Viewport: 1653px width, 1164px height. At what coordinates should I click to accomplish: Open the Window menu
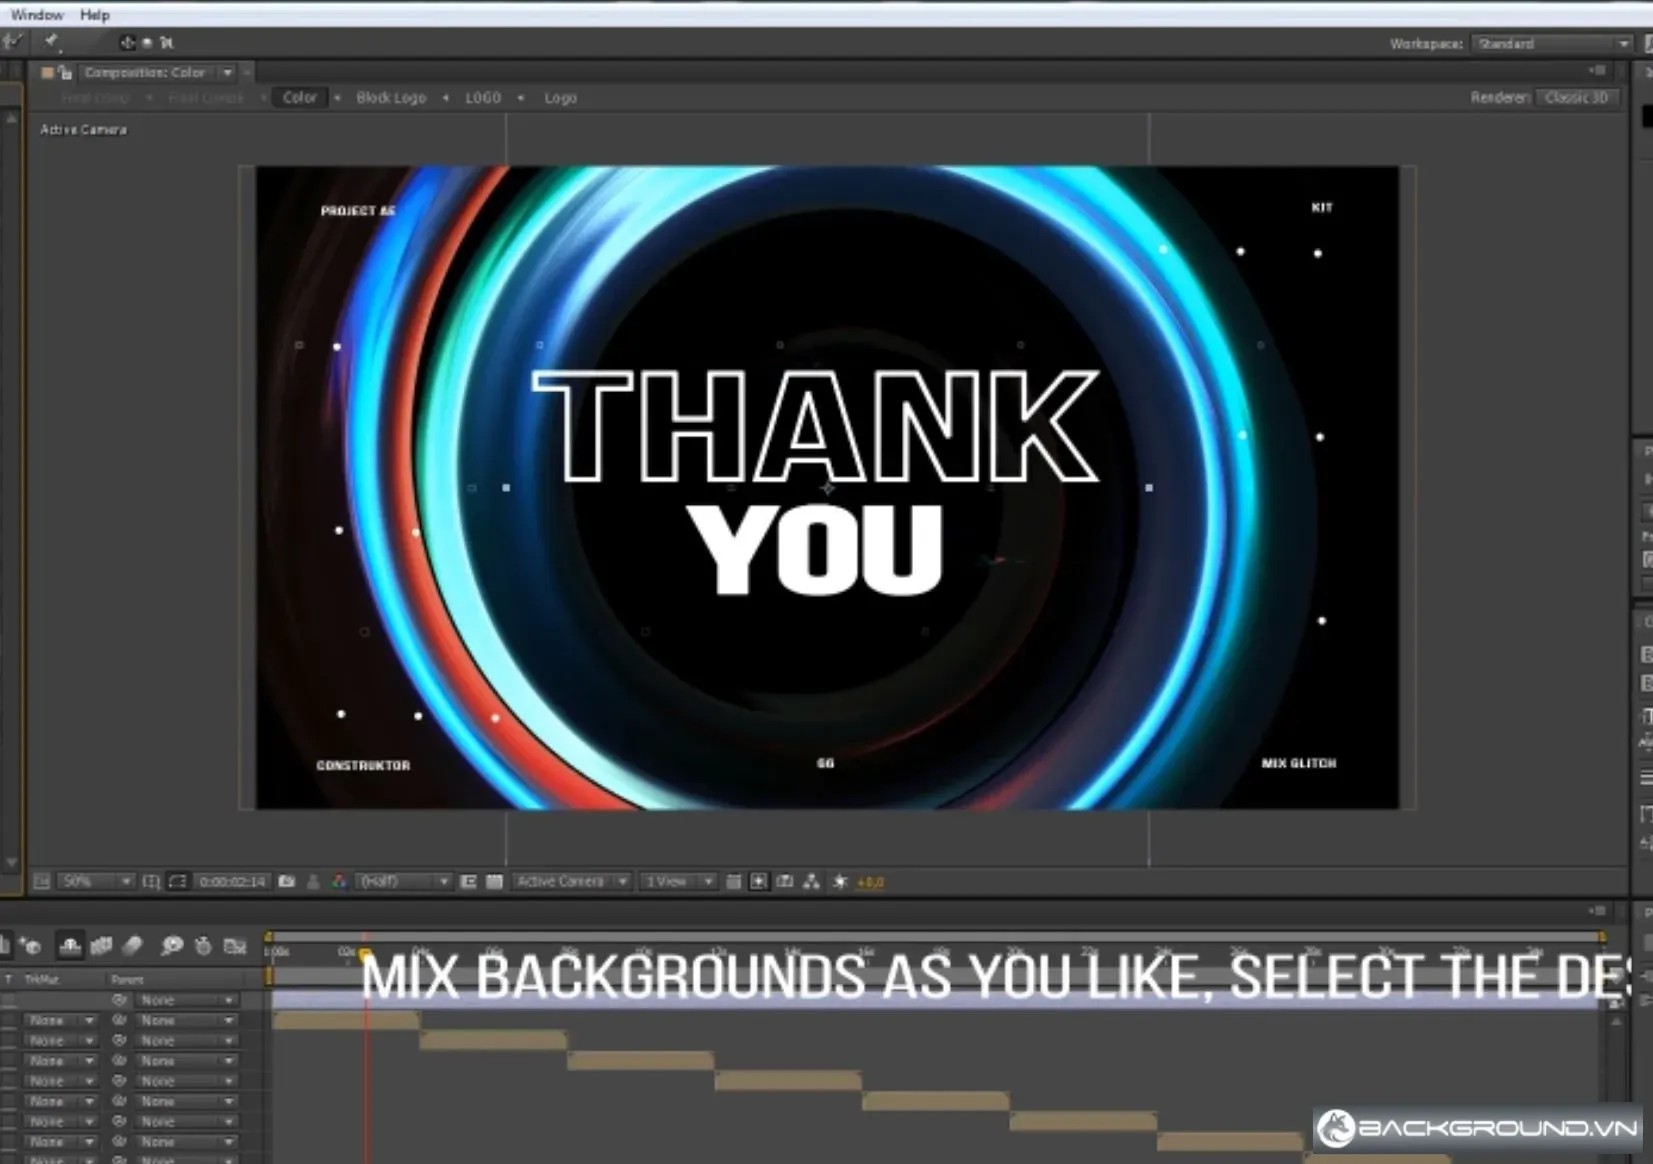37,15
